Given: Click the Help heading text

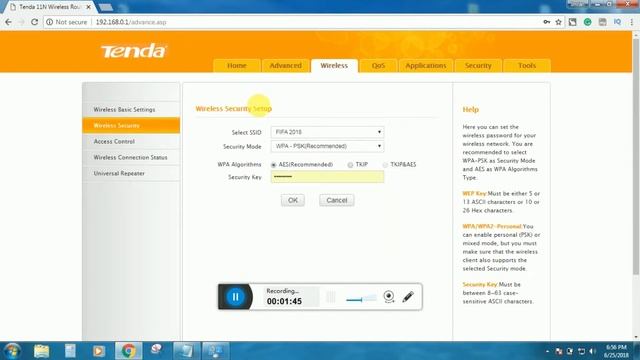Looking at the screenshot, I should [471, 109].
